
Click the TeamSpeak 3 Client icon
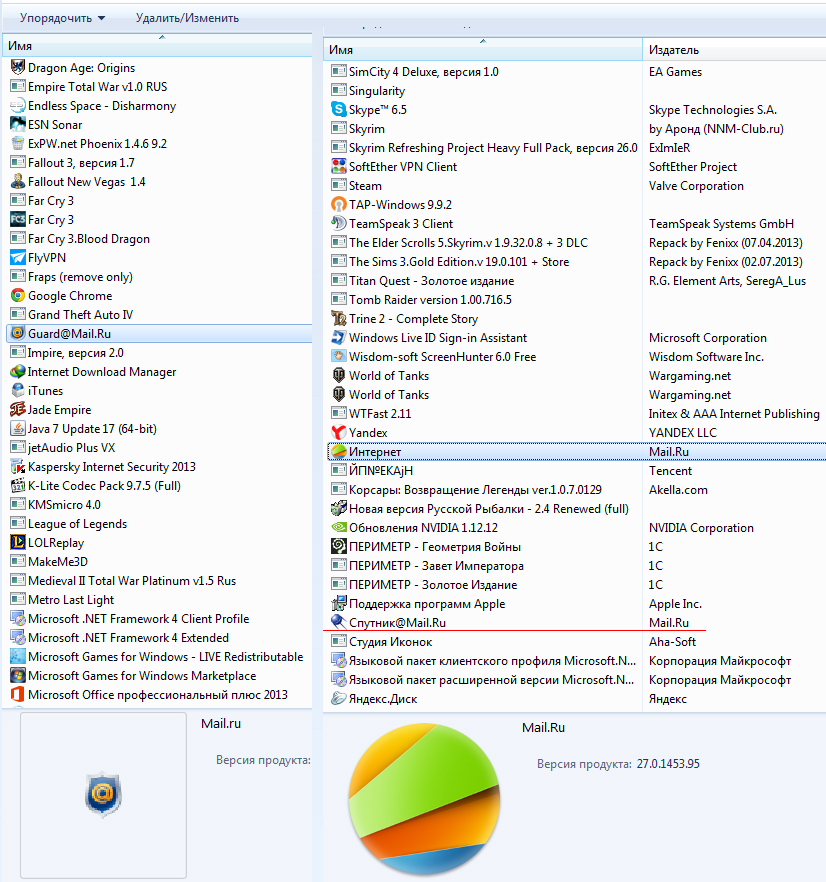pyautogui.click(x=339, y=224)
